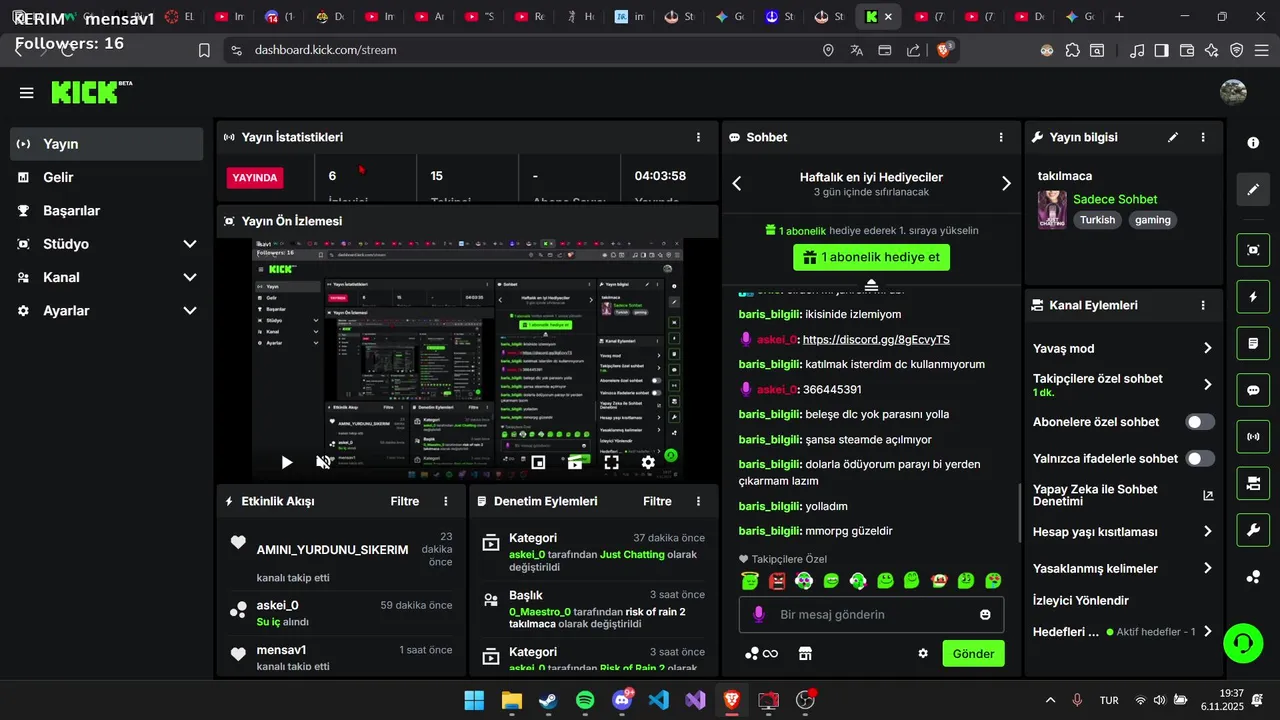Select the wrench icon in right sidebar
Image resolution: width=1280 pixels, height=720 pixels.
(1253, 530)
